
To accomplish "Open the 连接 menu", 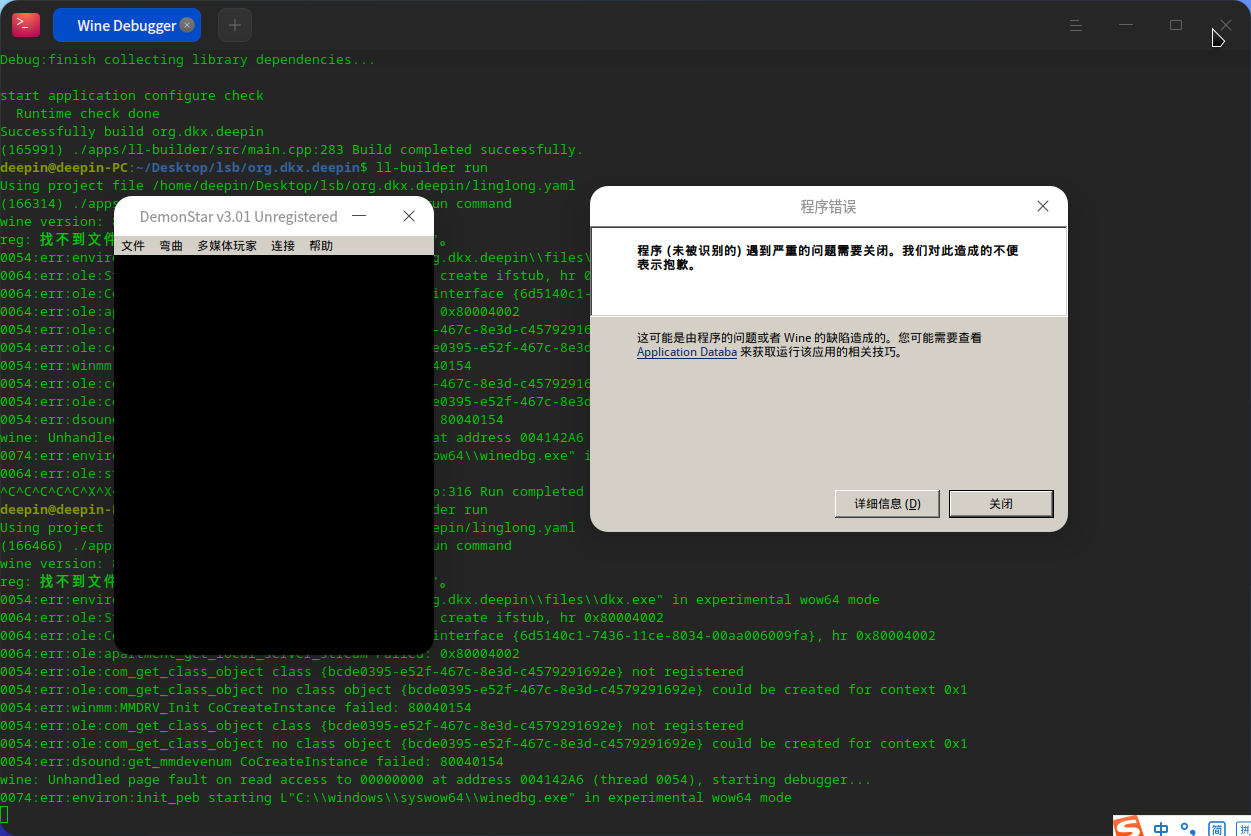I will click(x=283, y=246).
